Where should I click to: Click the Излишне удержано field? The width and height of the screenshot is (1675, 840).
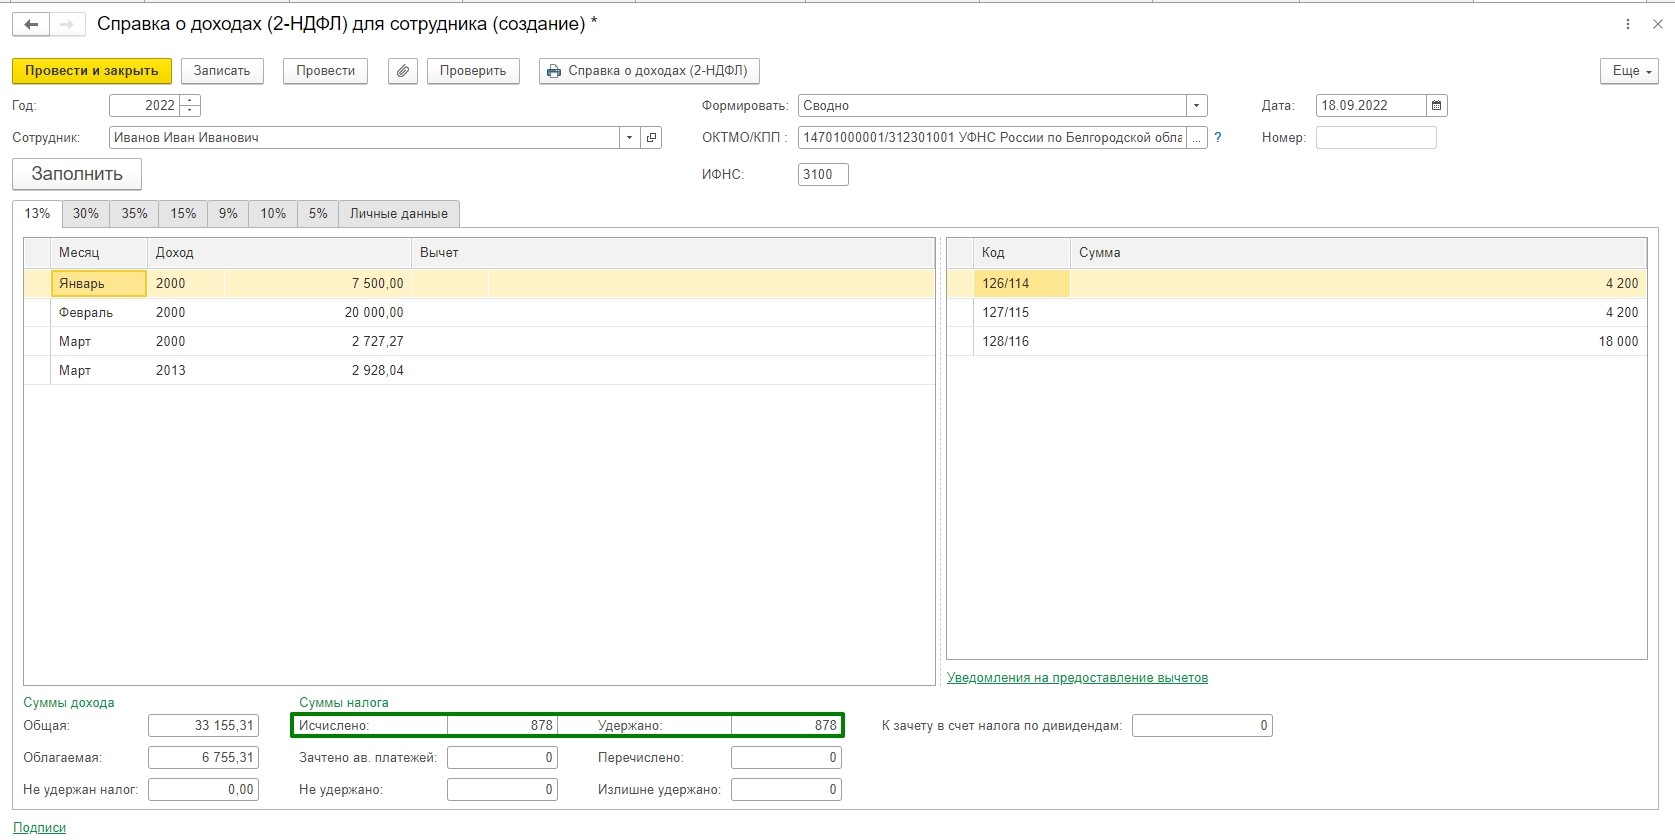click(x=786, y=790)
